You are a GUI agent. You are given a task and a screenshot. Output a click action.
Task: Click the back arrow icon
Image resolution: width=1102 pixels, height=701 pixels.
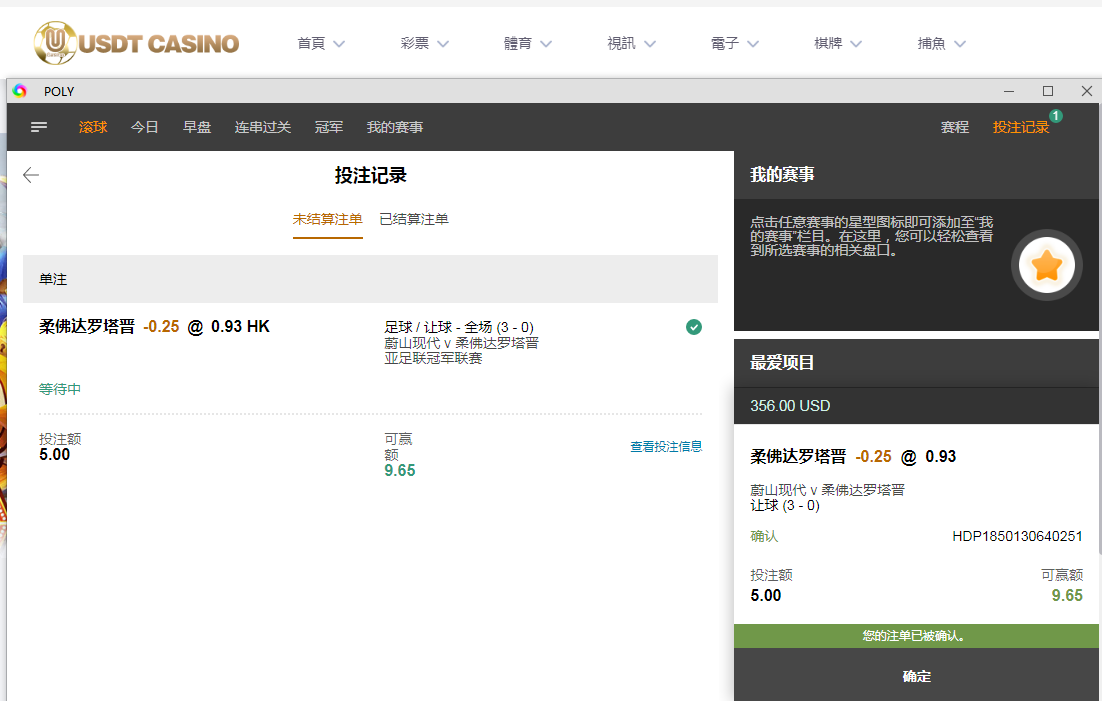[31, 176]
